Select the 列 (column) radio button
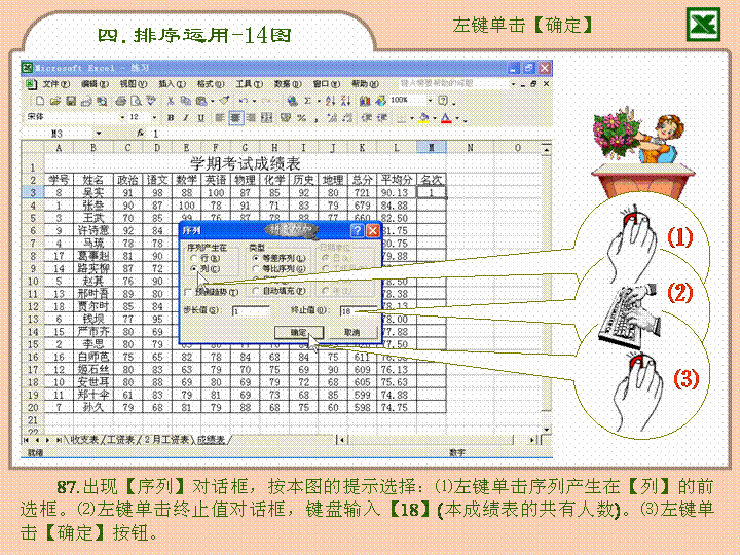This screenshot has height=555, width=740. pos(193,270)
